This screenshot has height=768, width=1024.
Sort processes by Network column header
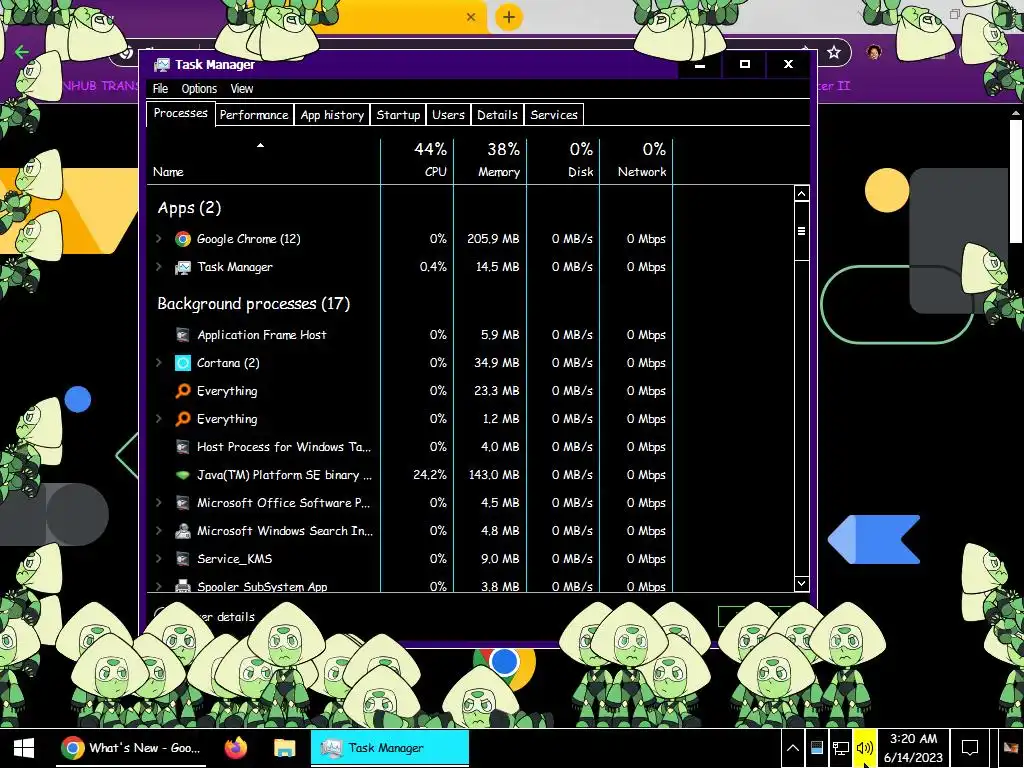point(637,161)
